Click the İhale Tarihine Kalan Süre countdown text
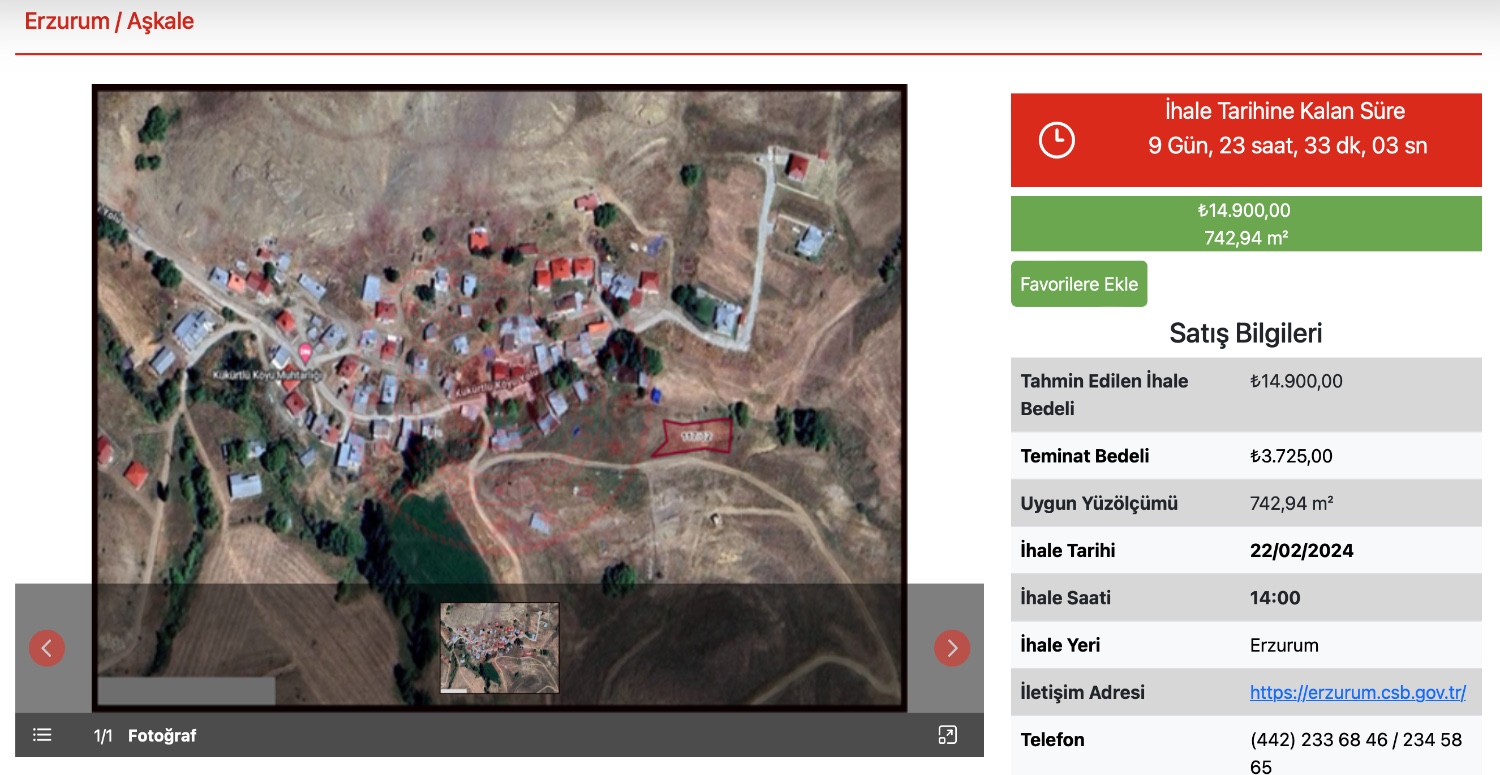This screenshot has width=1500, height=775. [1285, 111]
